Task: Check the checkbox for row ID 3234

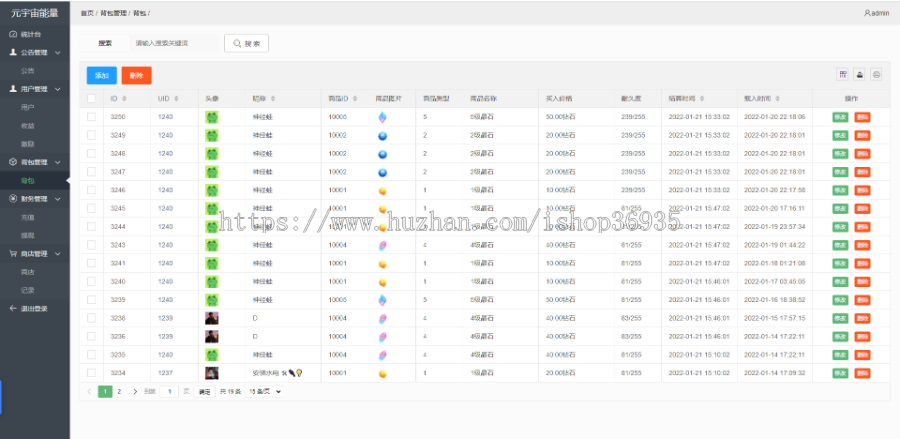Action: point(91,373)
